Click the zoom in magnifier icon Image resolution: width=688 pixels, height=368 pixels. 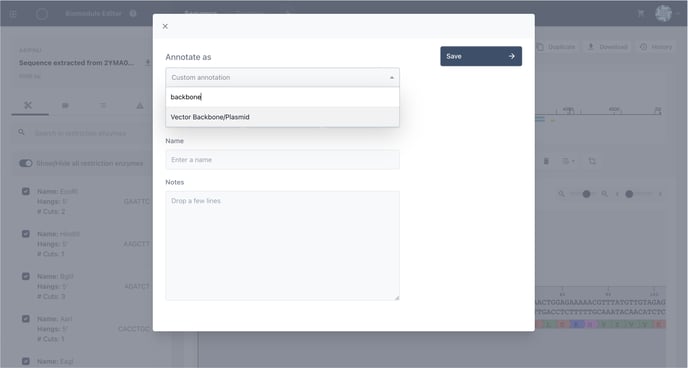pos(604,194)
